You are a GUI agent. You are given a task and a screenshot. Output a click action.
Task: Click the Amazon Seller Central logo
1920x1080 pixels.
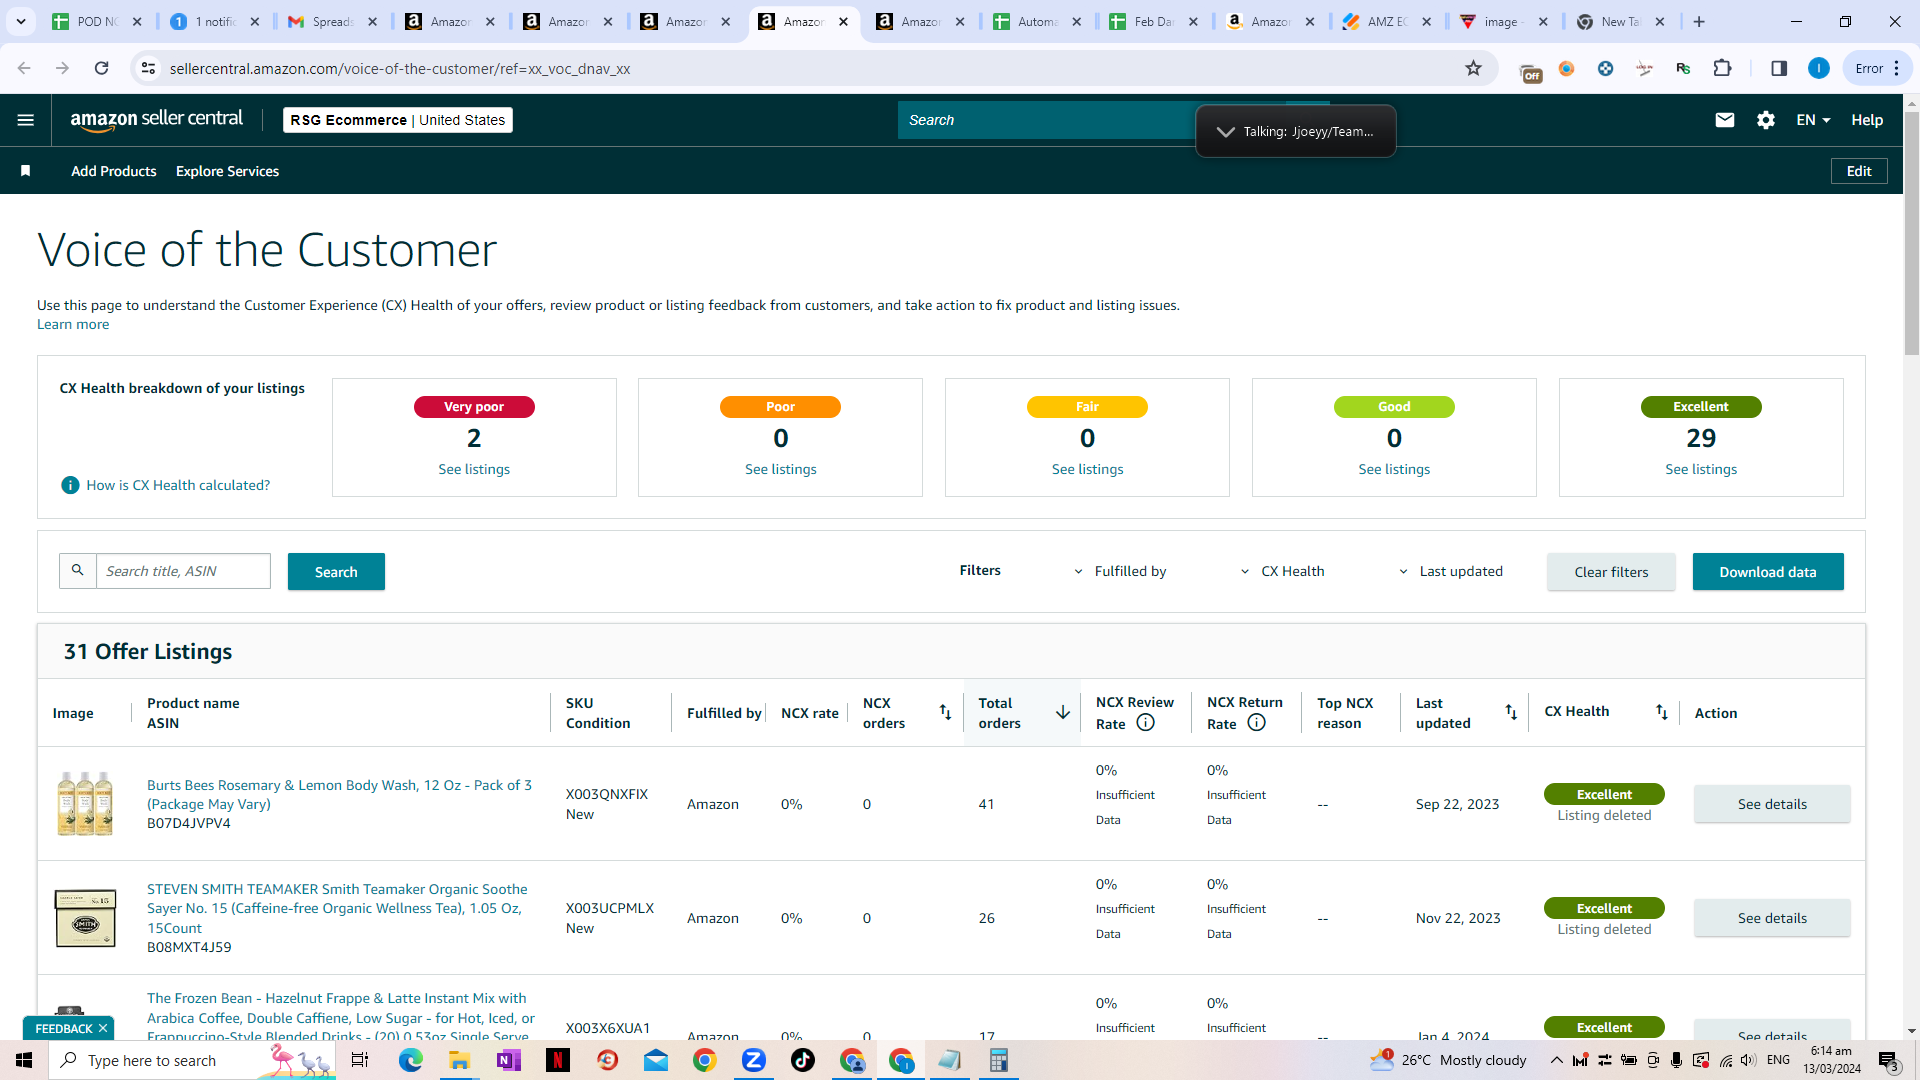157,120
